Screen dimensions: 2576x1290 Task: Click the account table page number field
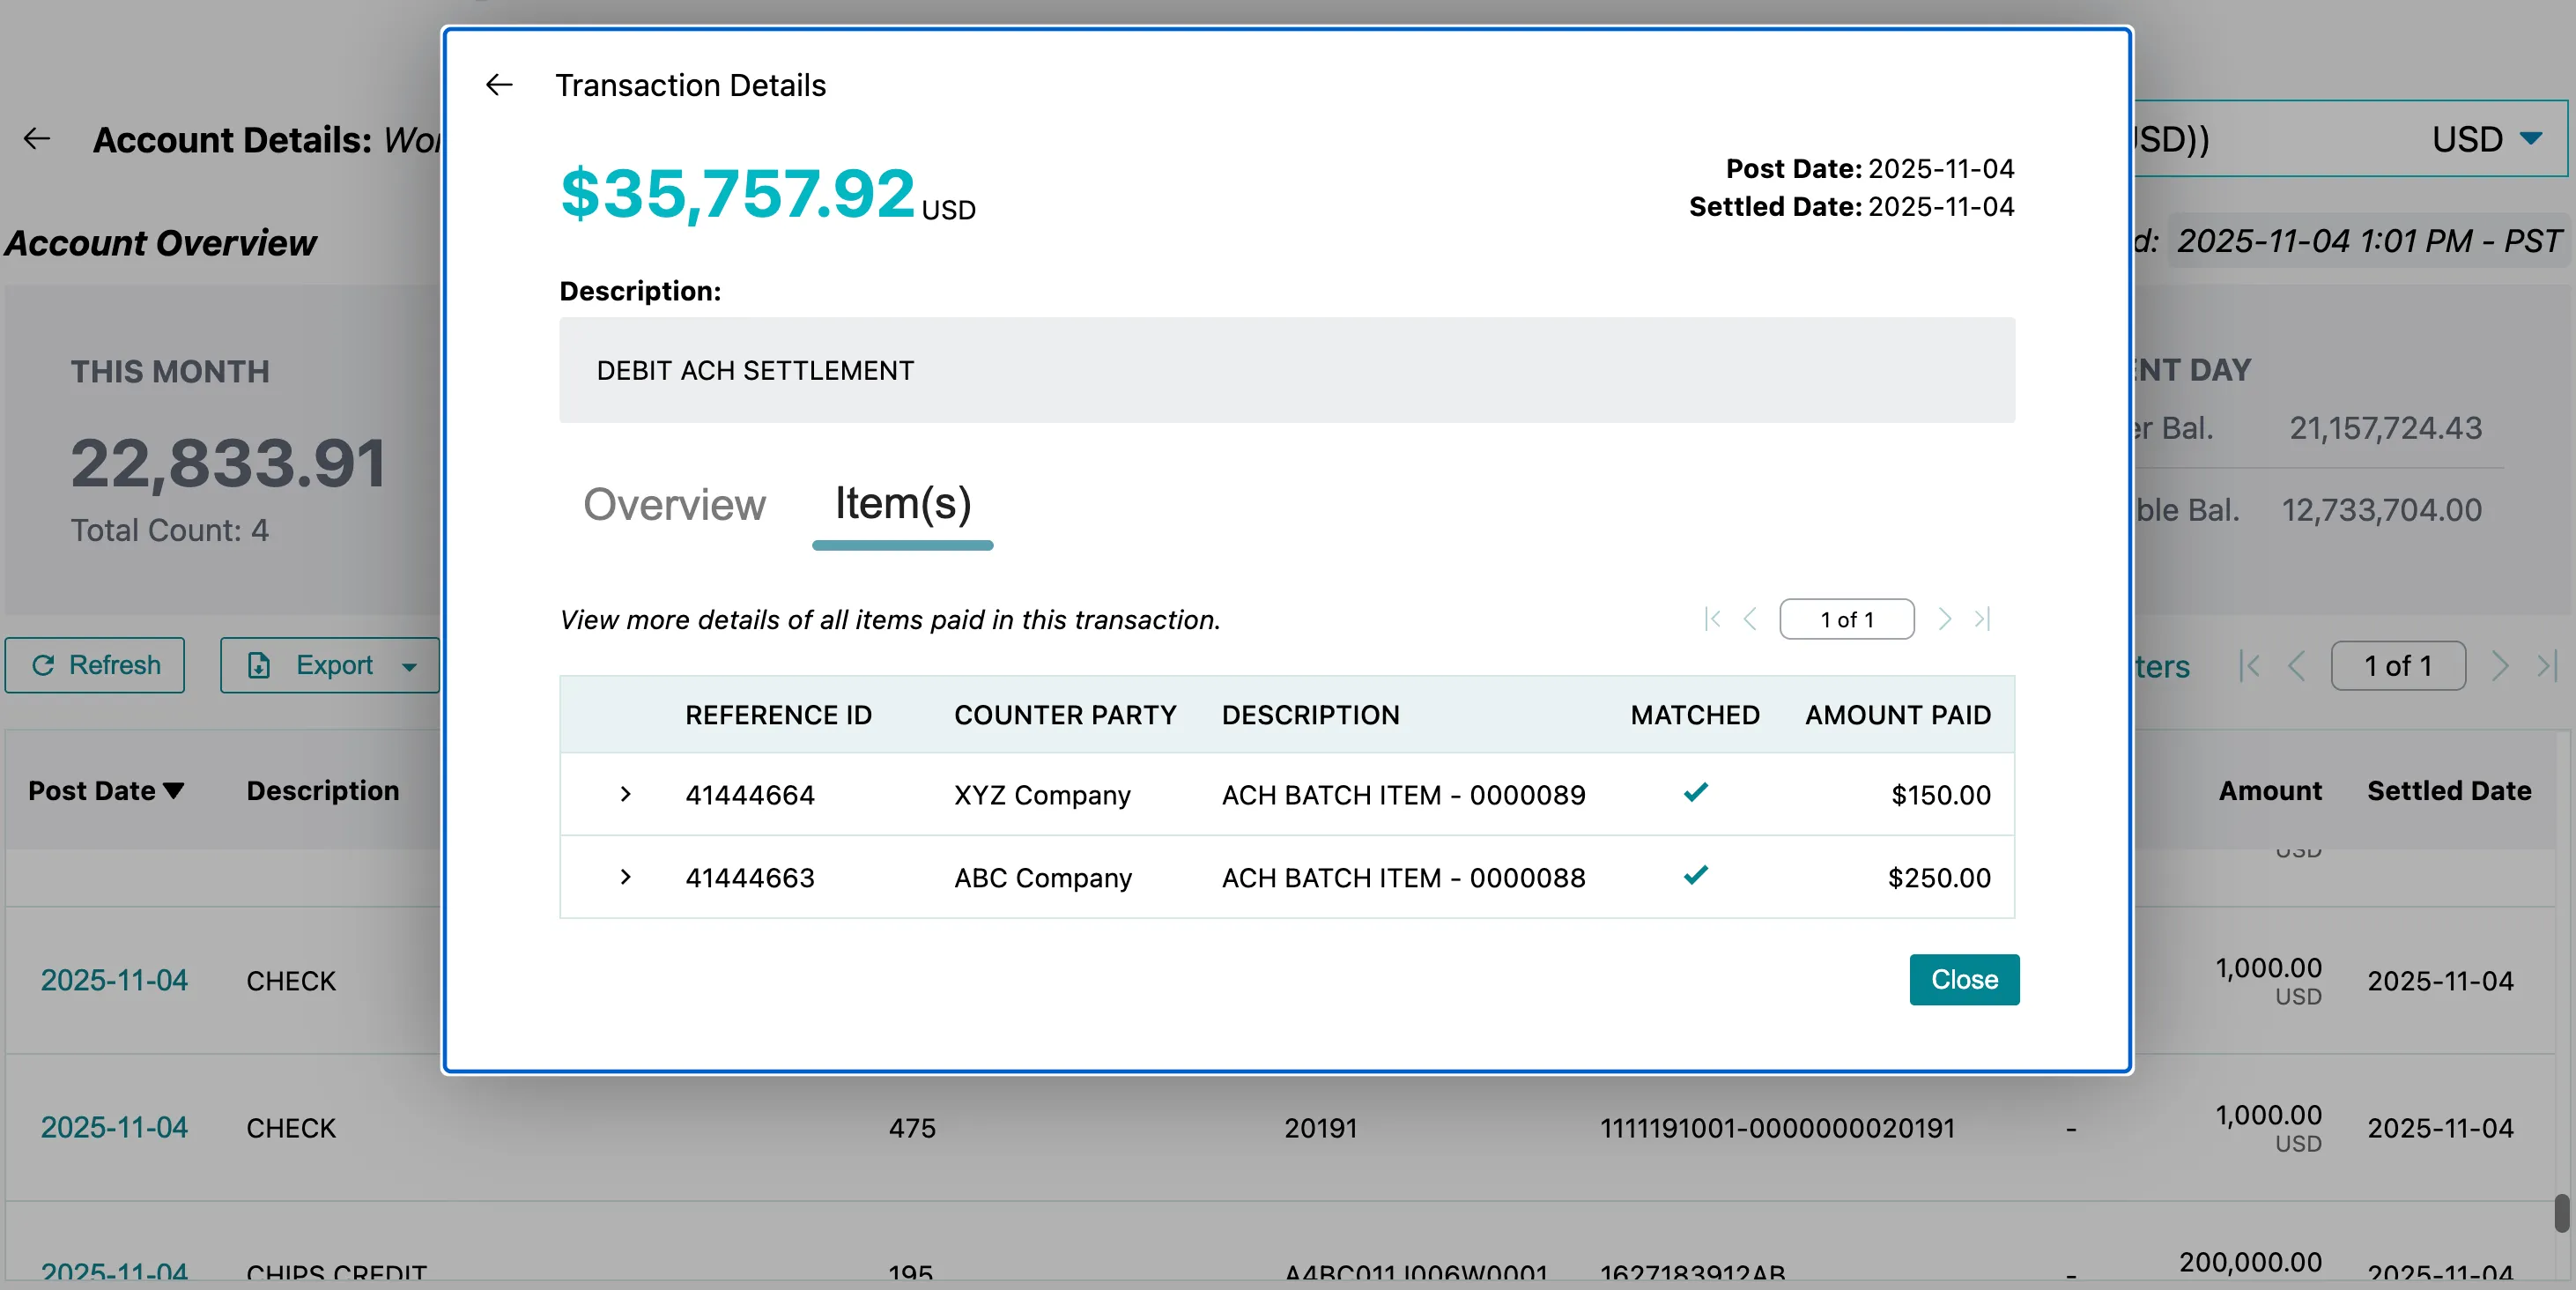tap(2398, 666)
